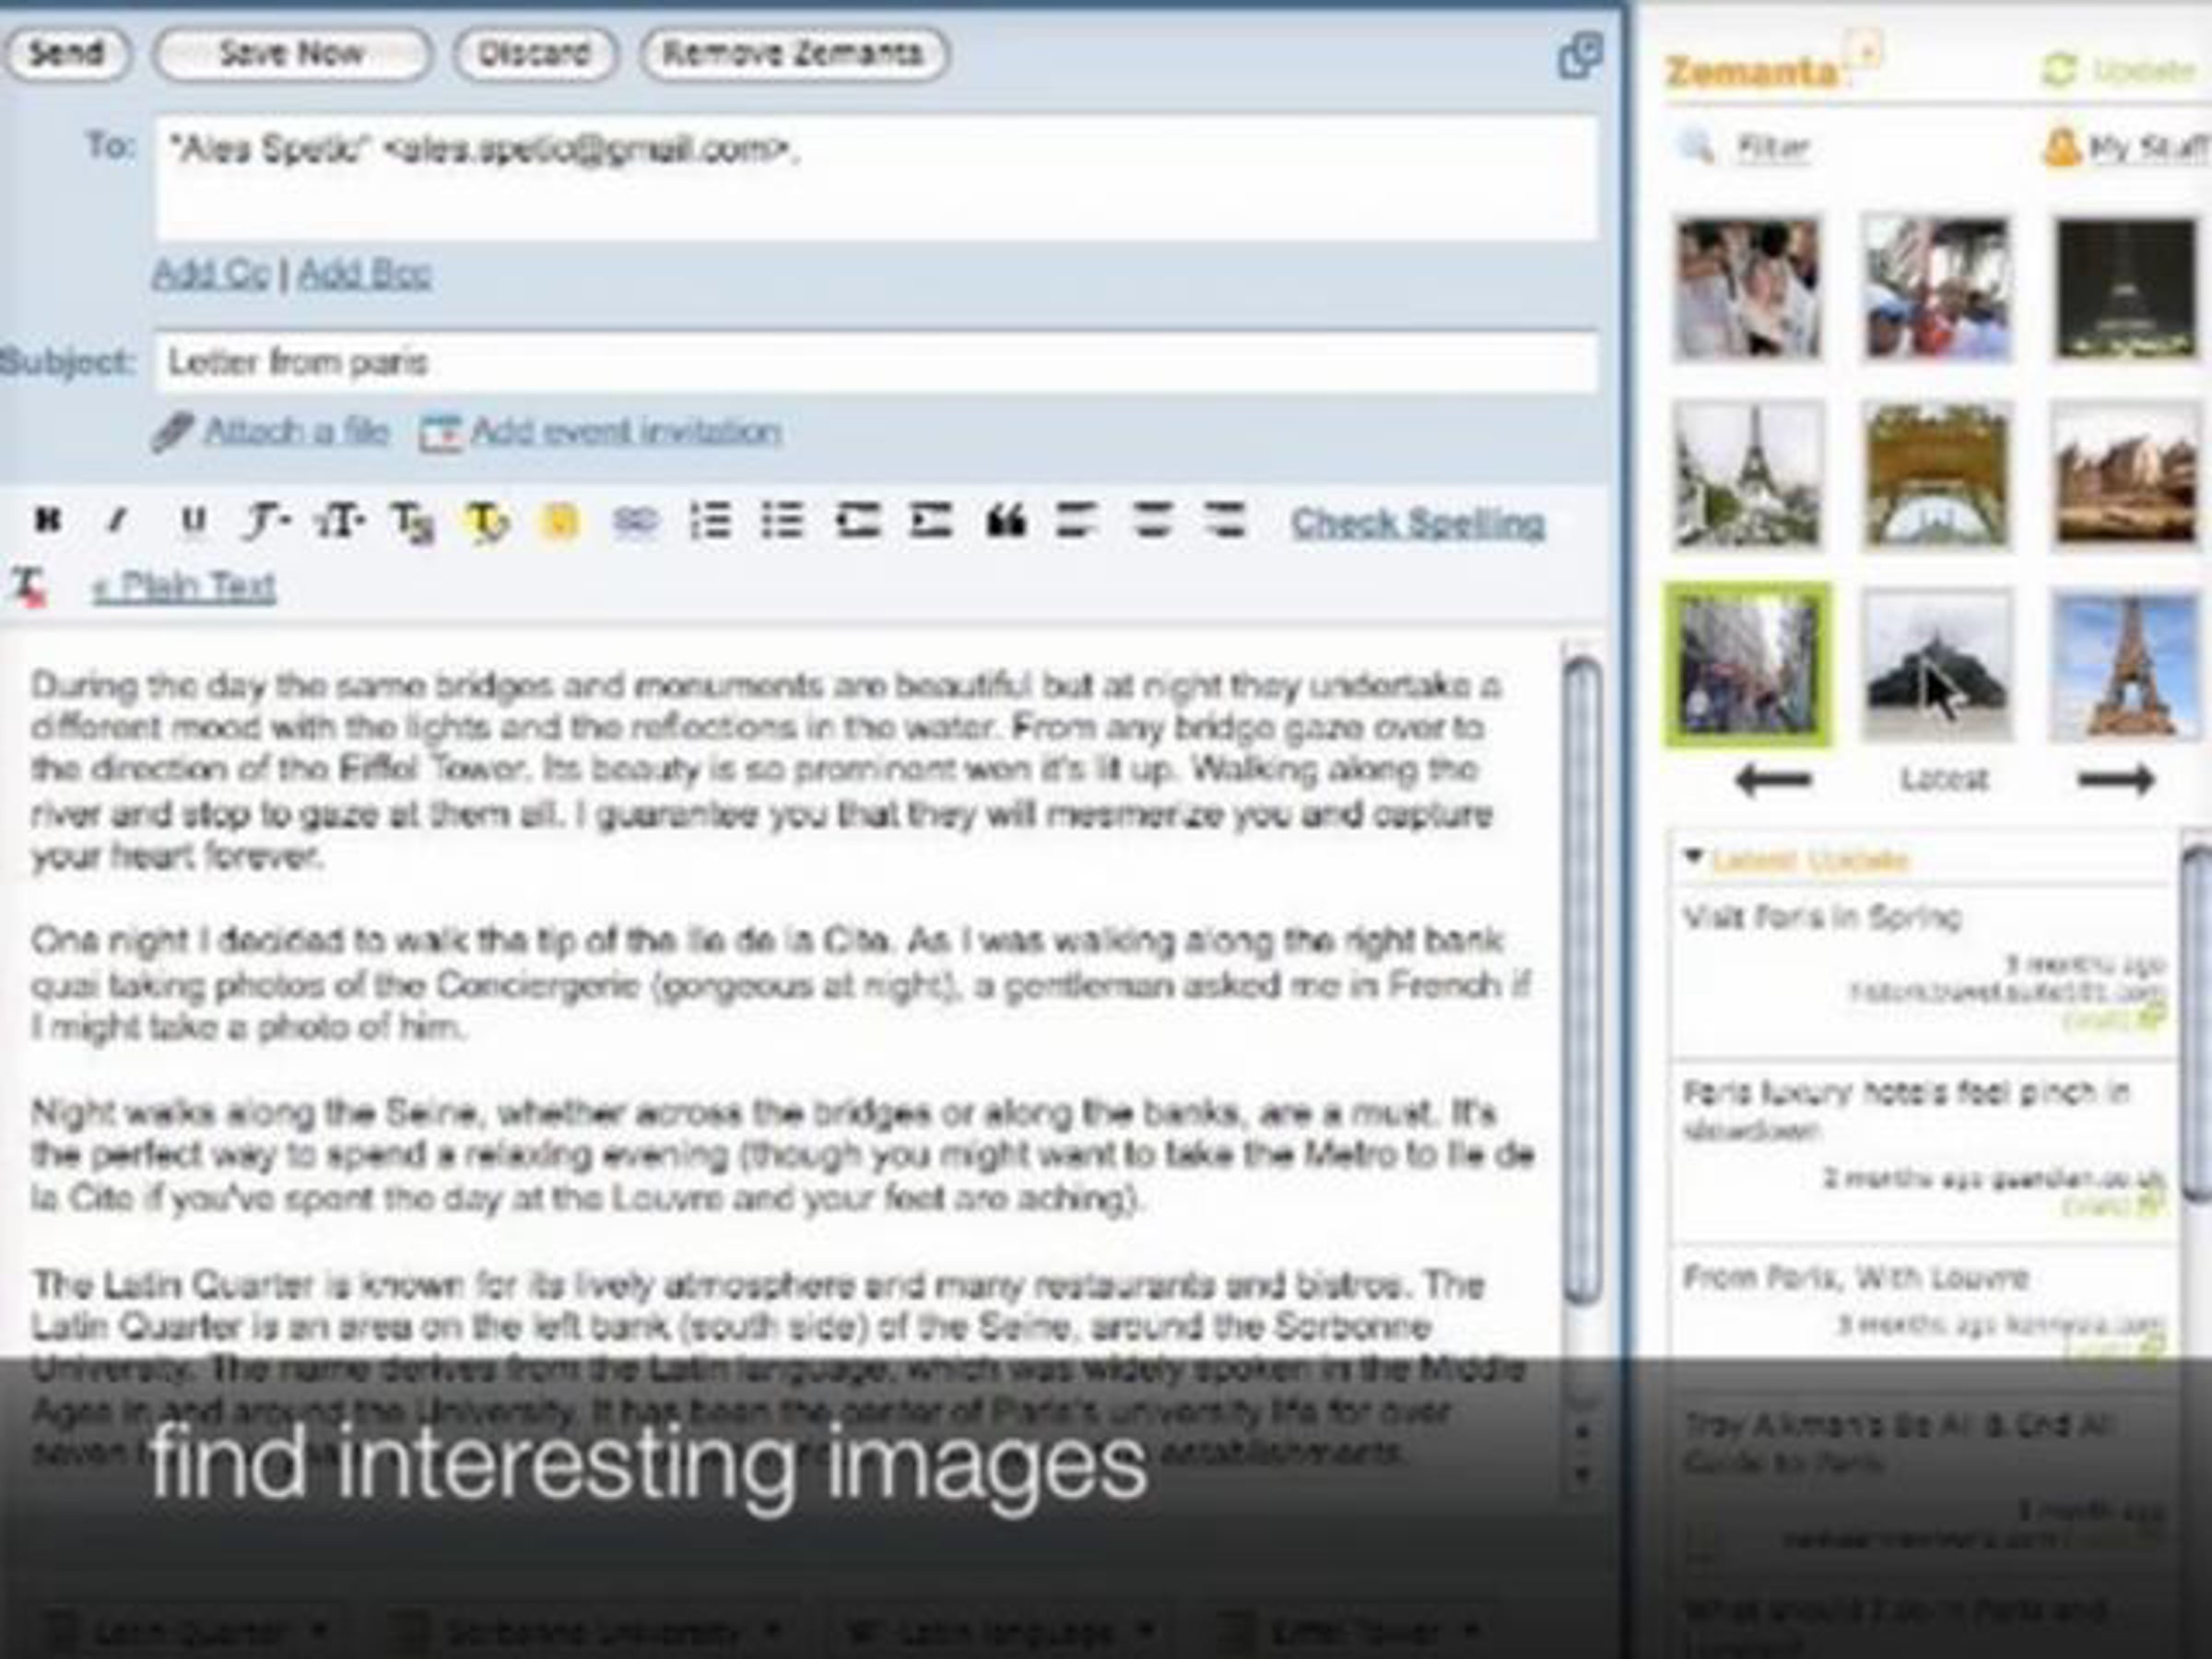This screenshot has width=2212, height=1659.
Task: Run Check Spelling on the message
Action: tap(1418, 523)
